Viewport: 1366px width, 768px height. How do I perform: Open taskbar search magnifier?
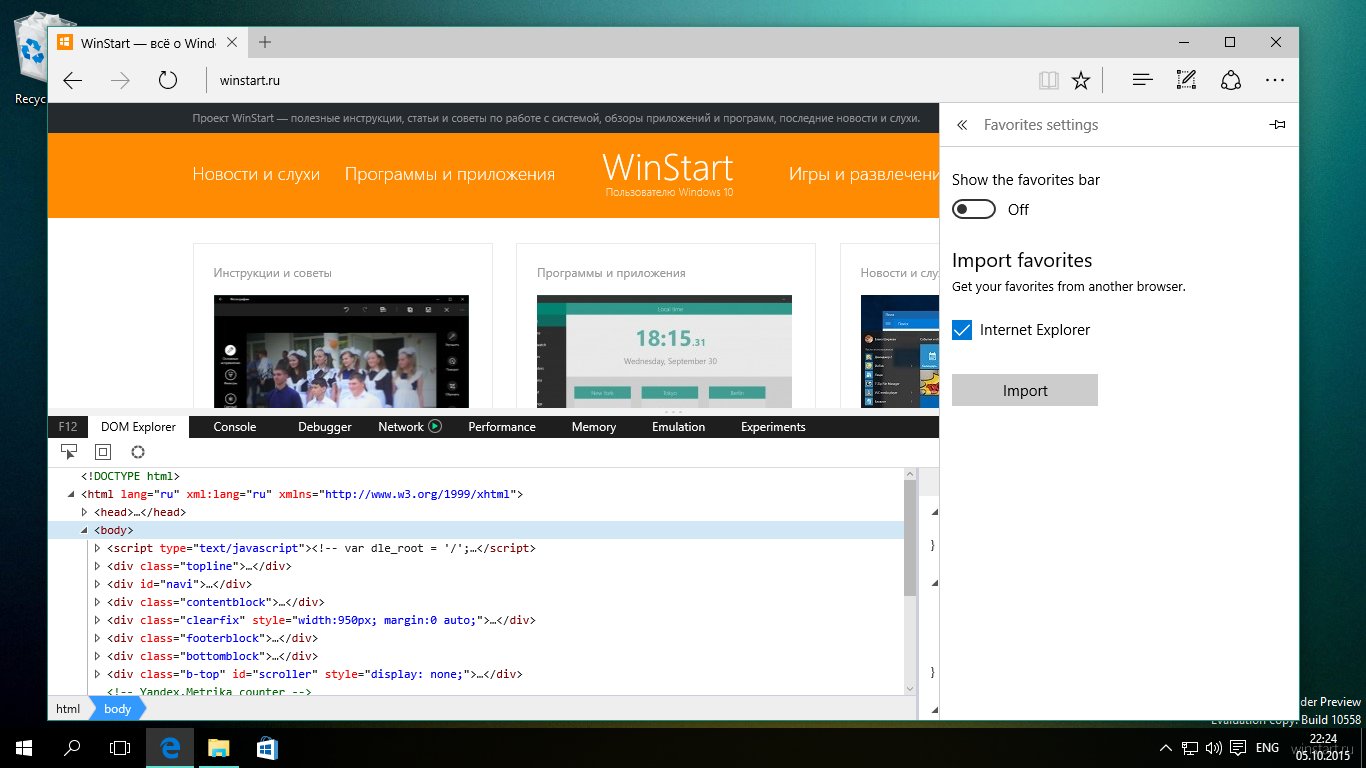(72, 747)
